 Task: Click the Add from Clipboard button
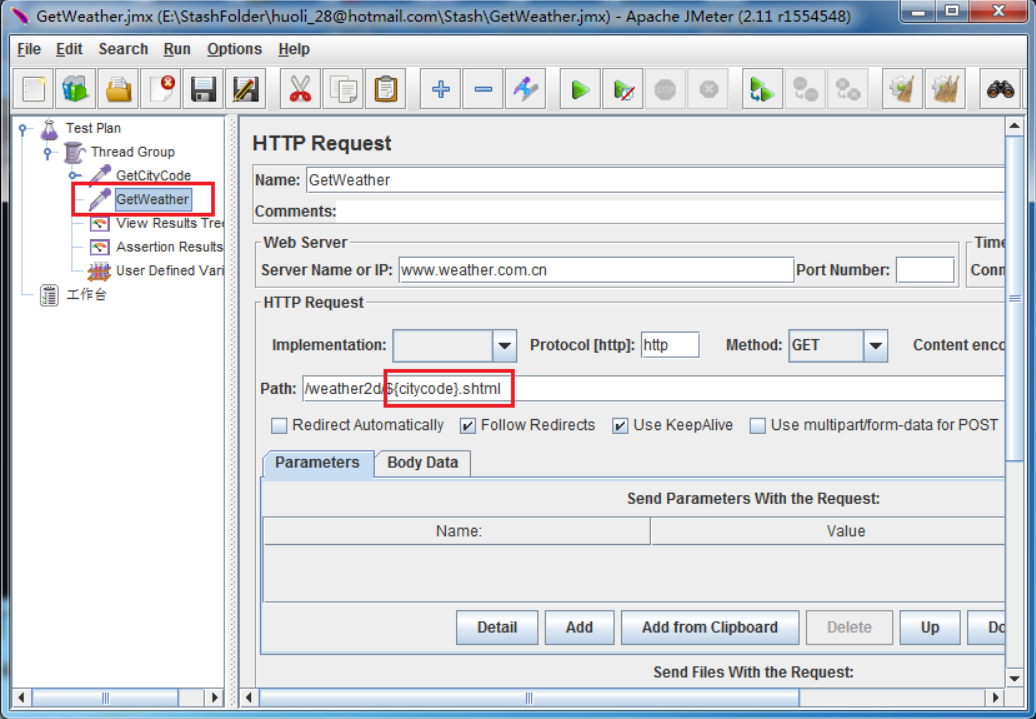point(709,628)
